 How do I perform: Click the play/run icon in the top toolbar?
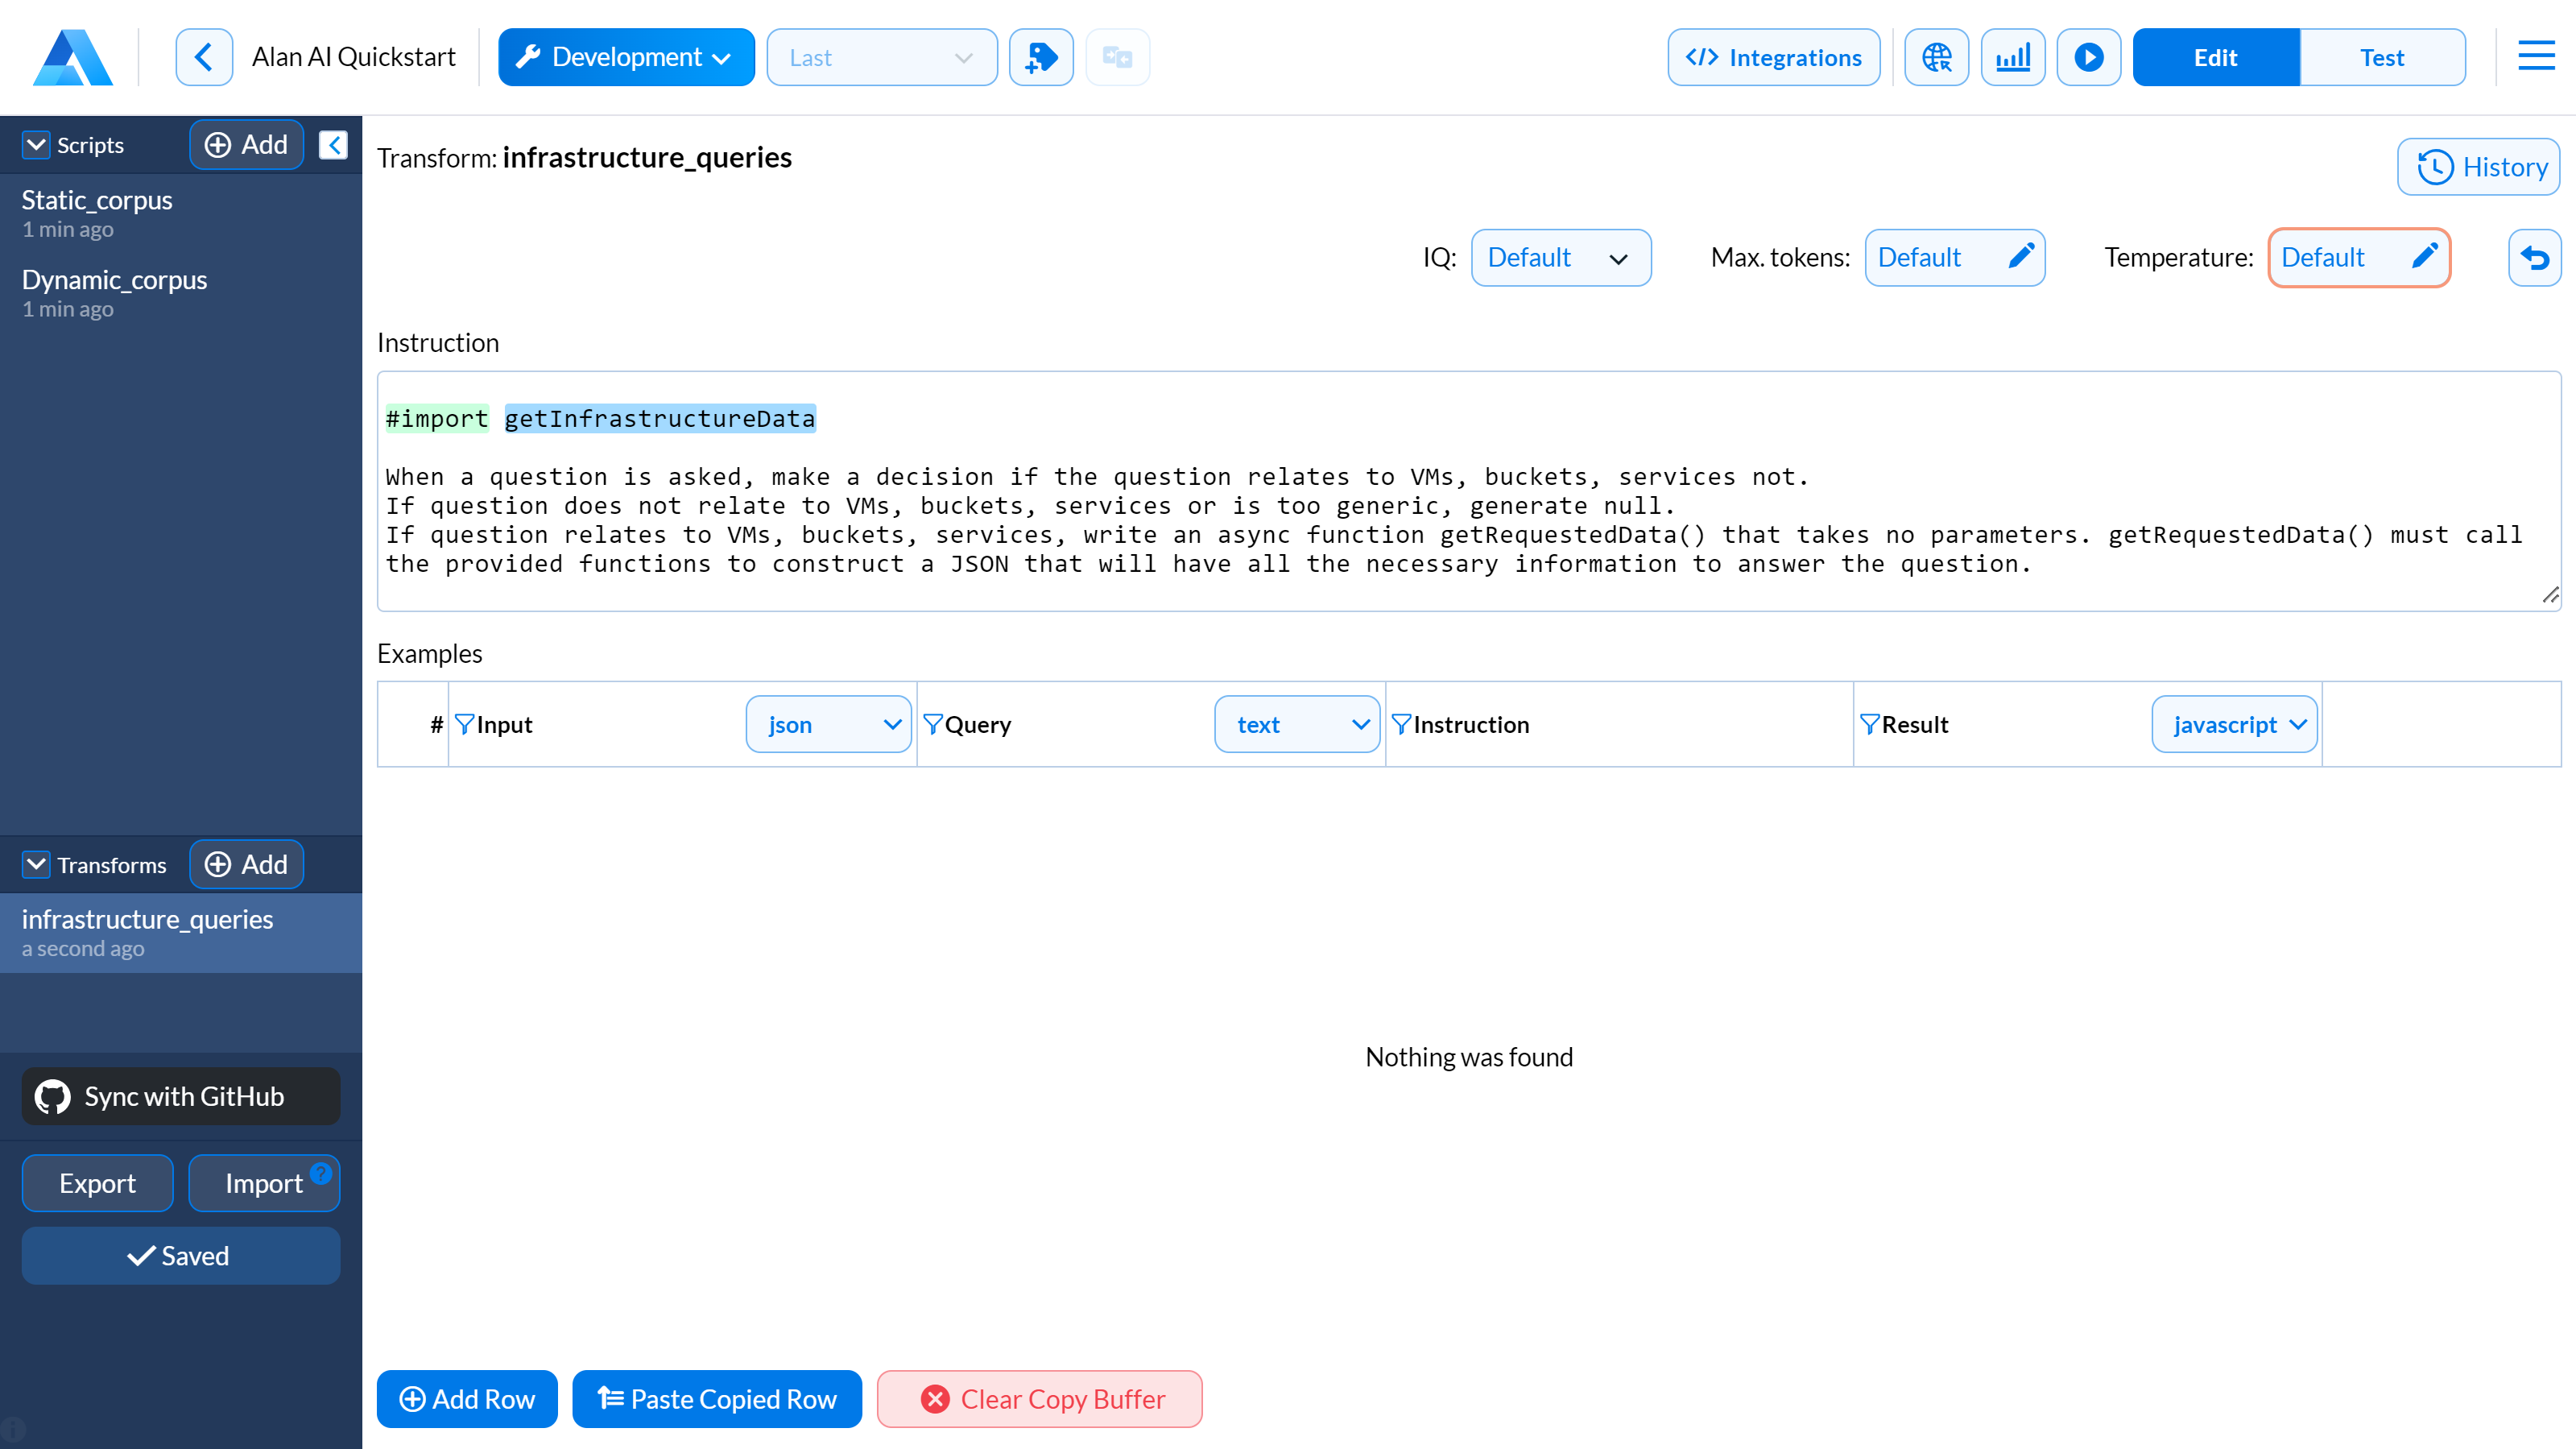[2088, 57]
